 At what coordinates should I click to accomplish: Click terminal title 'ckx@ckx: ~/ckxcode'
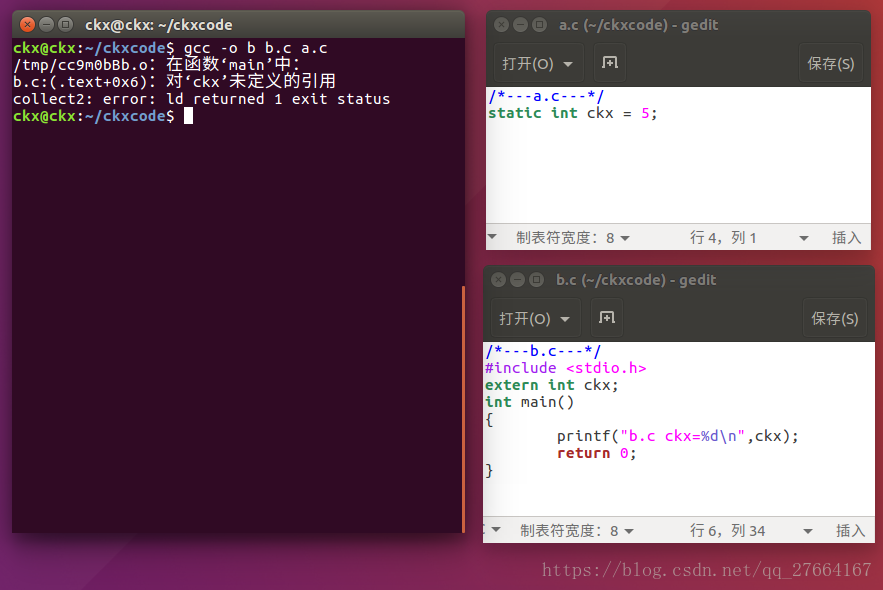click(159, 25)
